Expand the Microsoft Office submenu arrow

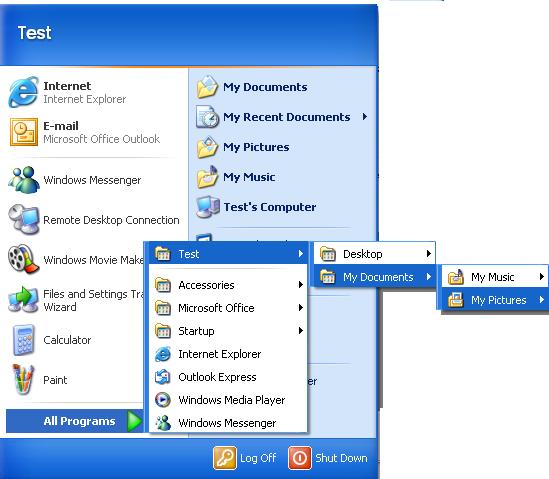click(x=300, y=307)
